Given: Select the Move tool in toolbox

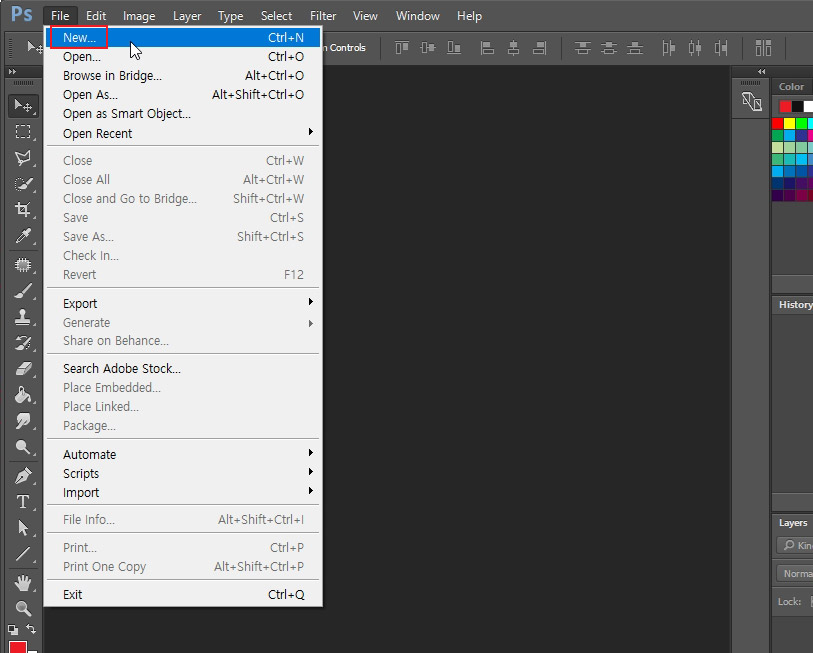Looking at the screenshot, I should click(23, 106).
